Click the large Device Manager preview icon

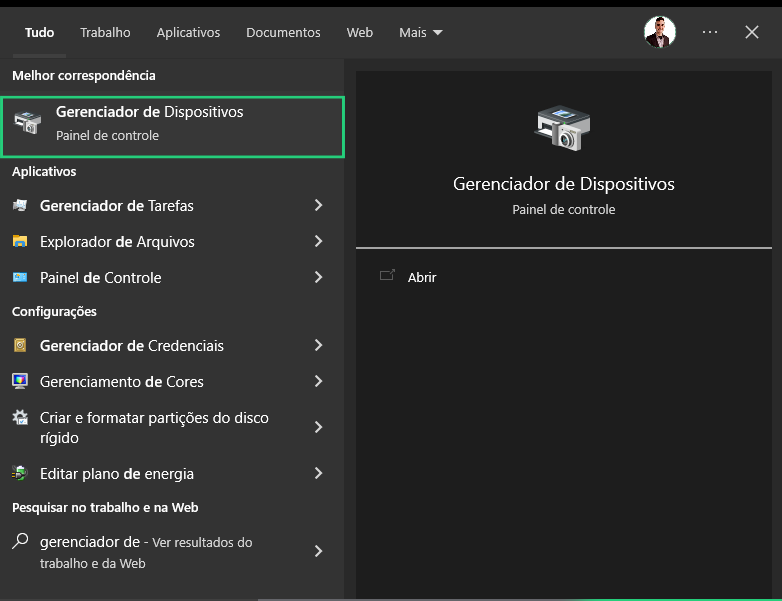coord(563,128)
